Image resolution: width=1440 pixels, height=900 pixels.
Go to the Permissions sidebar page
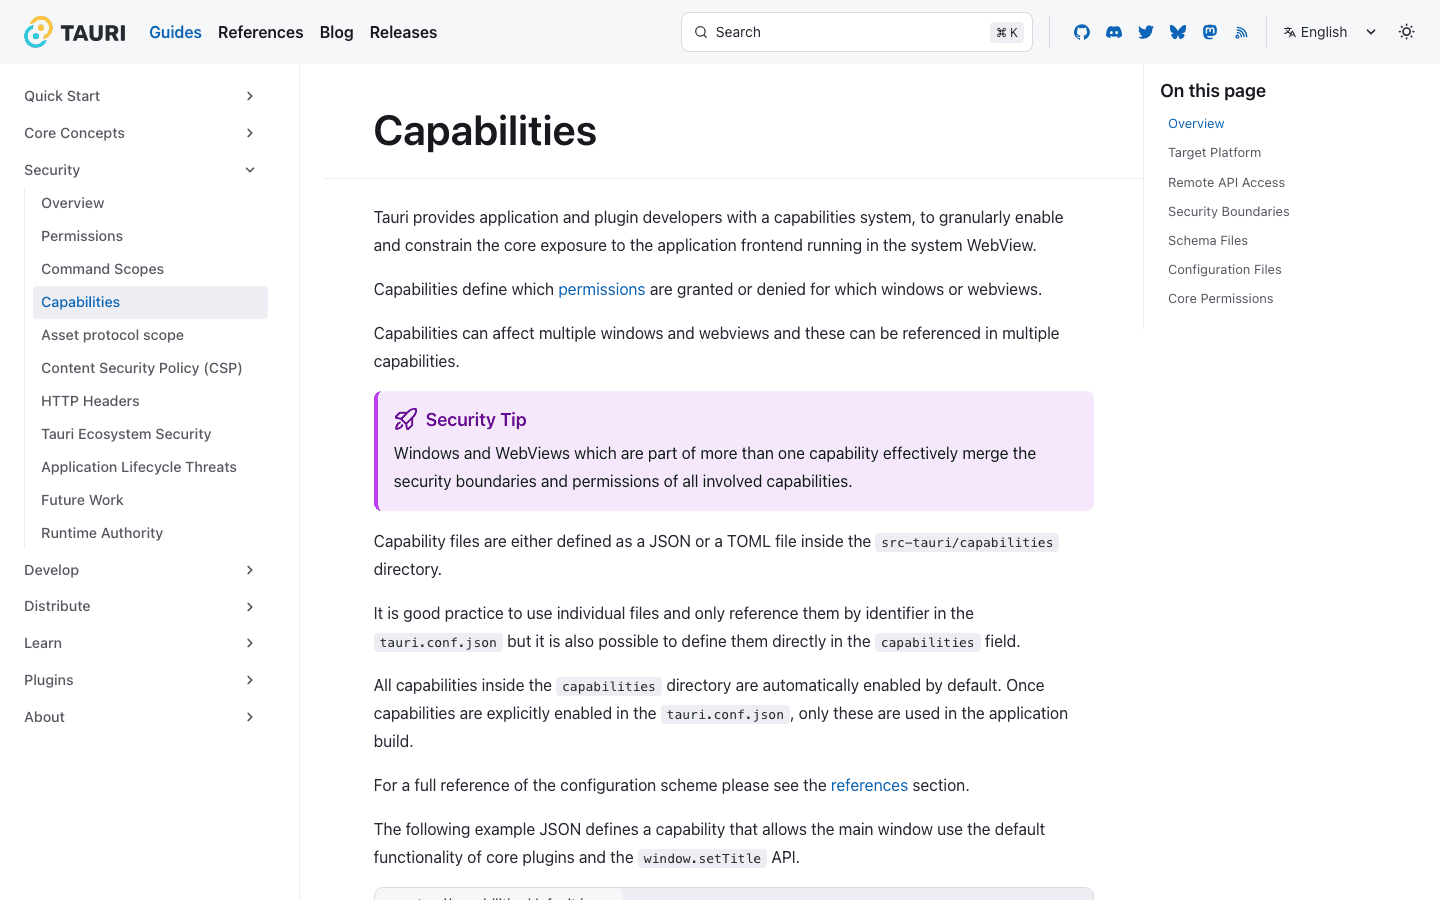pyautogui.click(x=150, y=236)
